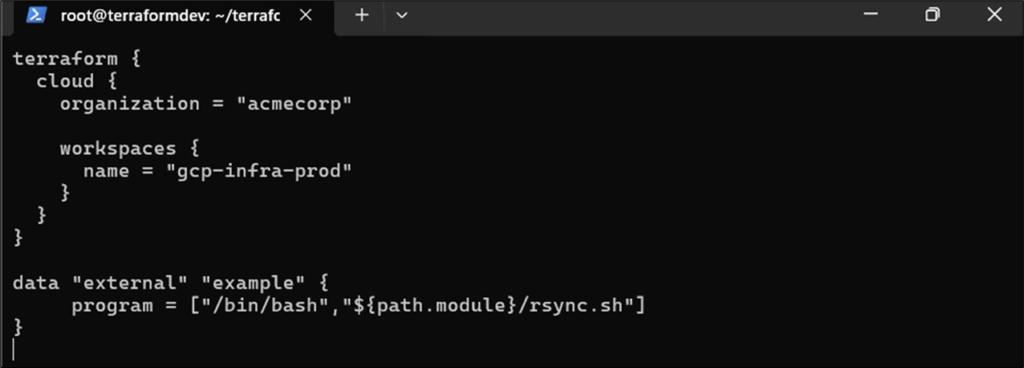
Task: Close the terminal window
Action: 994,14
